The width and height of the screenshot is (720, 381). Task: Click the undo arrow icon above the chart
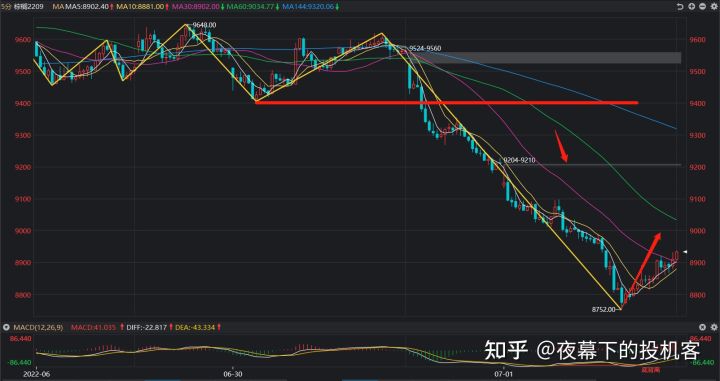[x=681, y=7]
